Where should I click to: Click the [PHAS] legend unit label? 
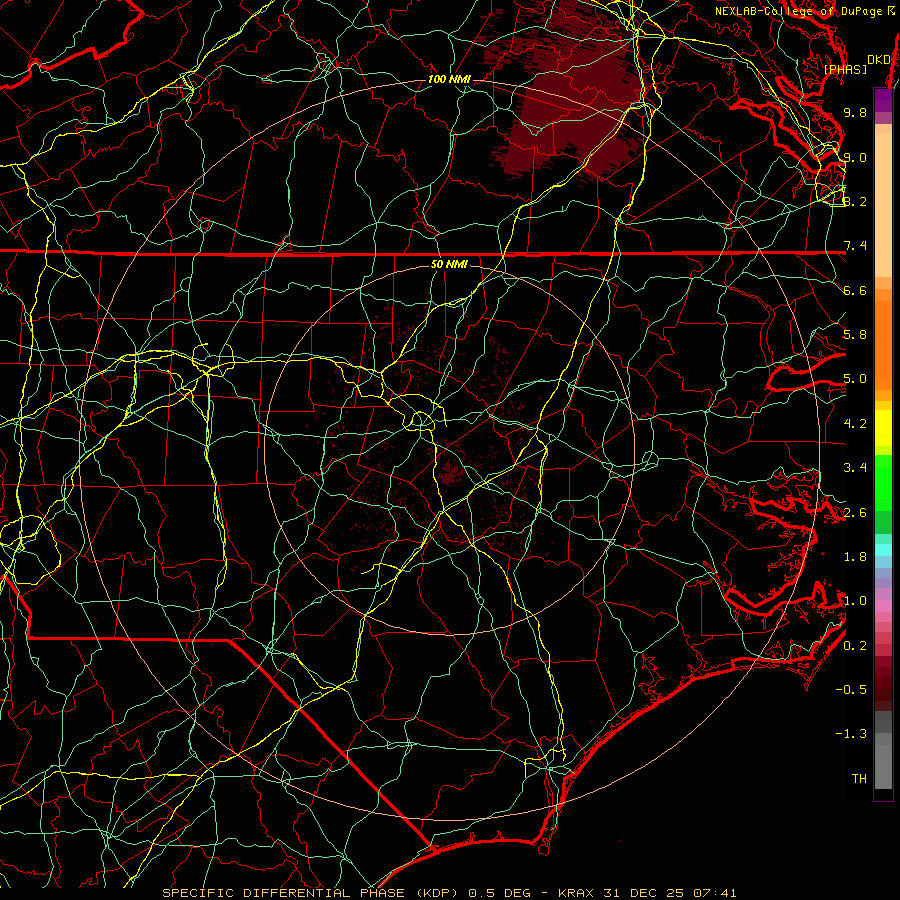pos(845,69)
